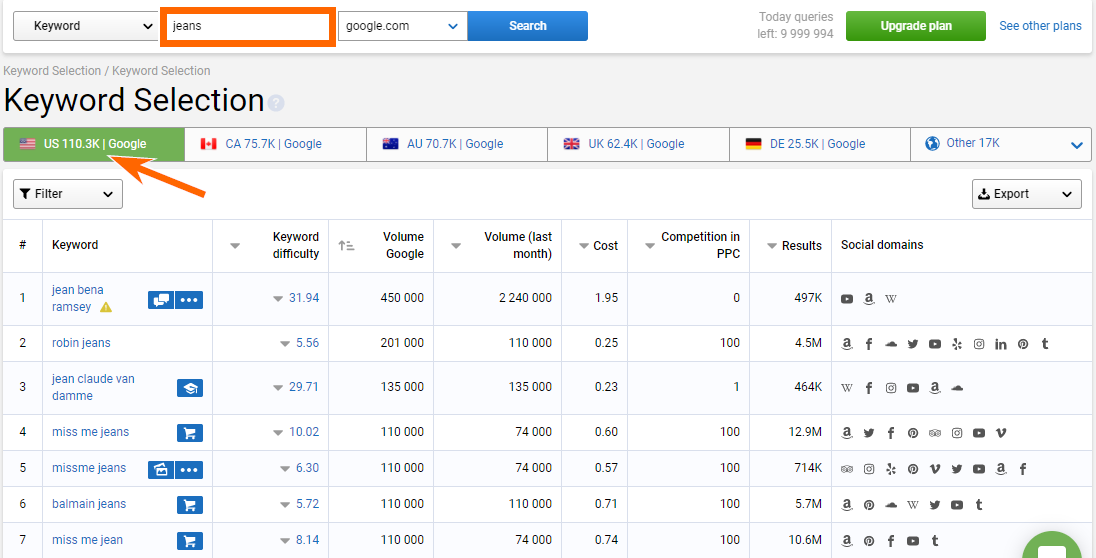The image size is (1096, 558).
Task: Click keyword difficulty value 8.14
Action: tap(308, 540)
